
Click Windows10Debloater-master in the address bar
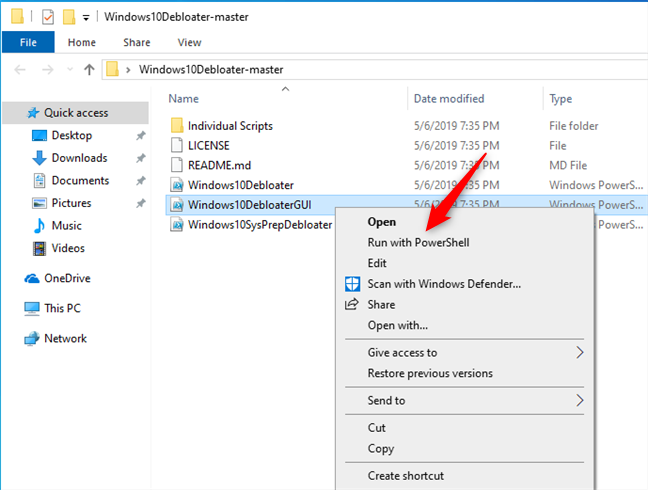211,69
